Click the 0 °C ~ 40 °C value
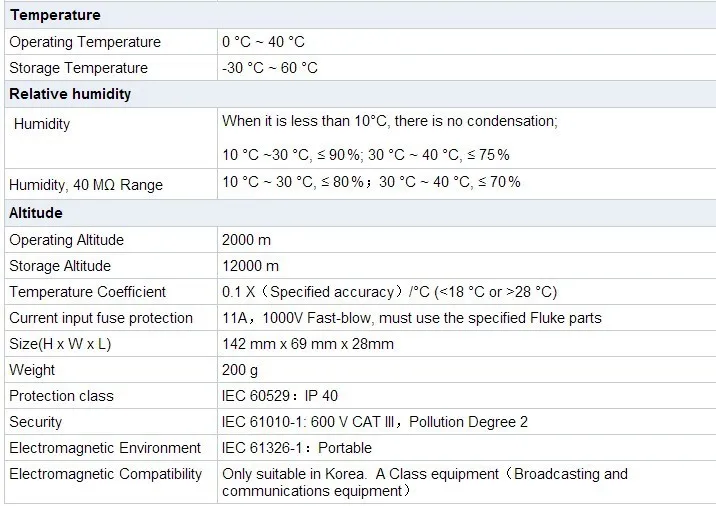Image resolution: width=716 pixels, height=506 pixels. pos(263,42)
